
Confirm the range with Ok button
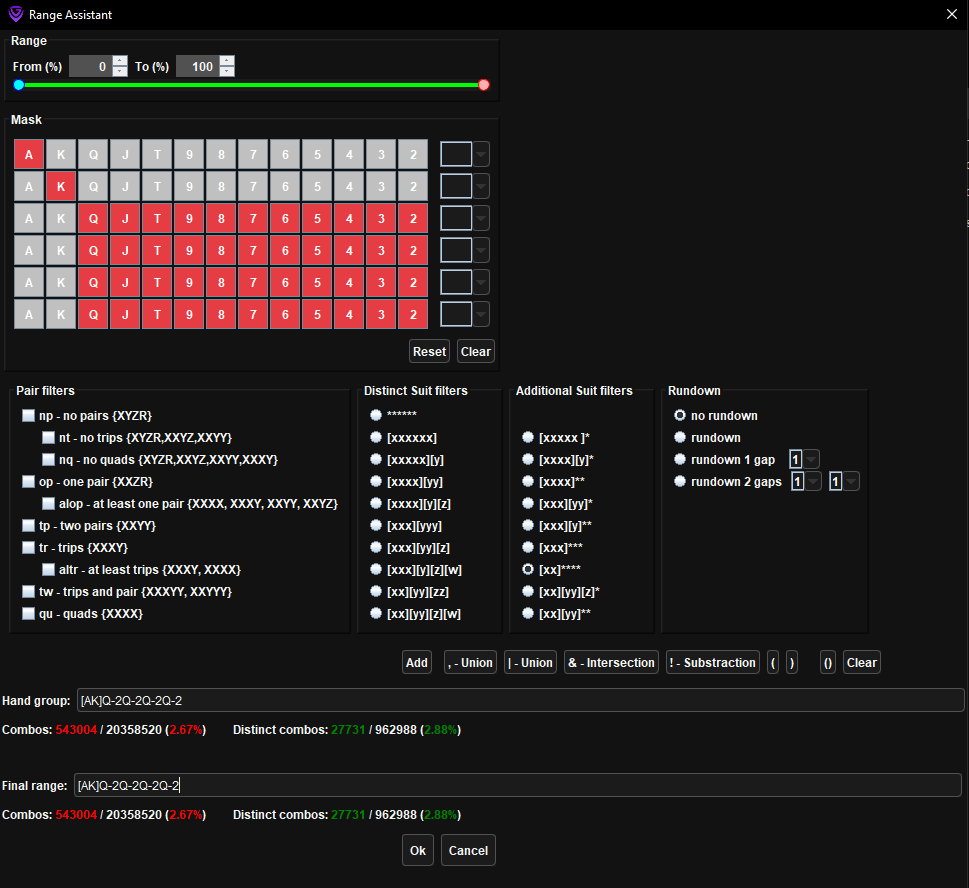coord(418,850)
